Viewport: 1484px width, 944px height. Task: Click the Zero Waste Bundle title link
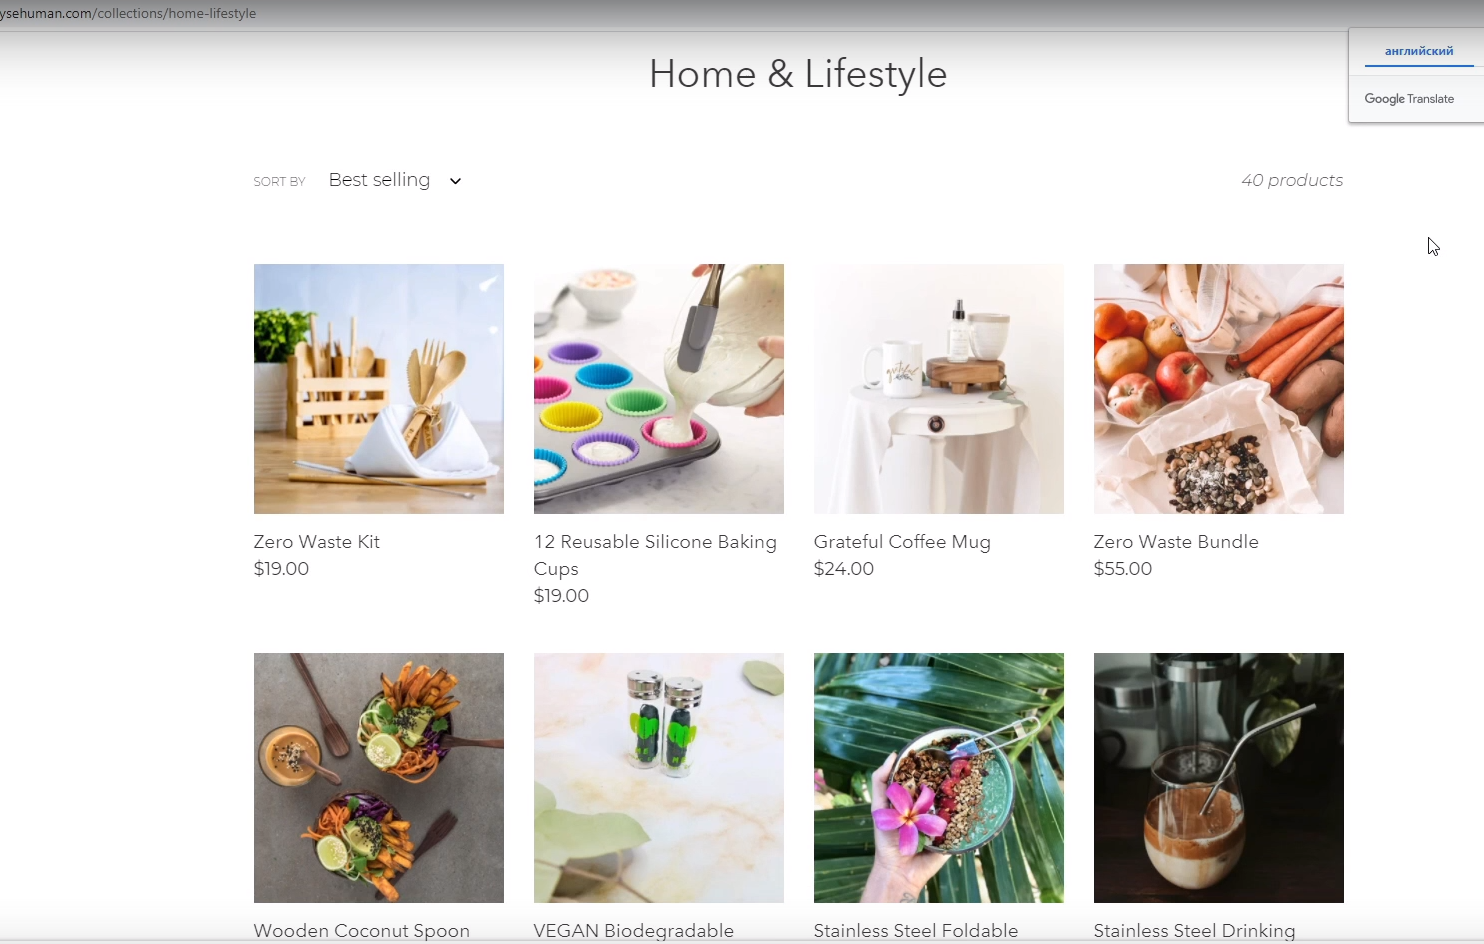coord(1176,542)
